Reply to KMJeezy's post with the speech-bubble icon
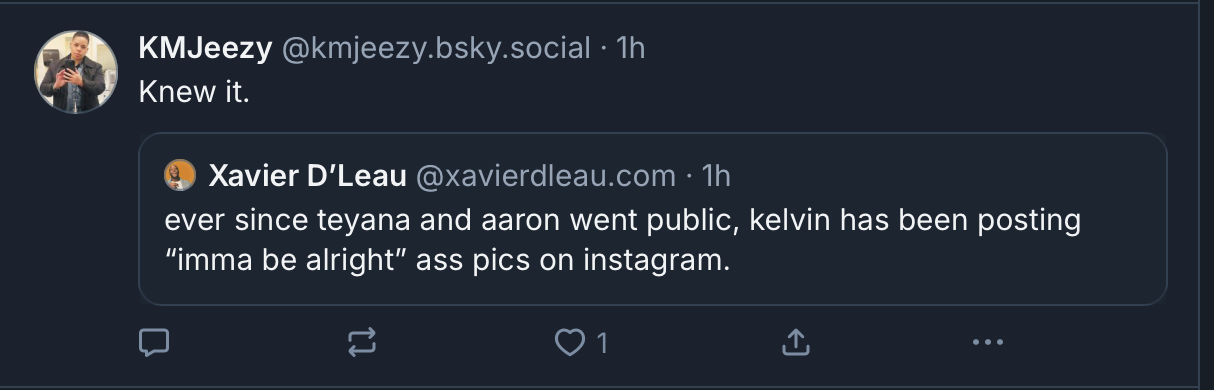The height and width of the screenshot is (390, 1214). click(x=153, y=344)
